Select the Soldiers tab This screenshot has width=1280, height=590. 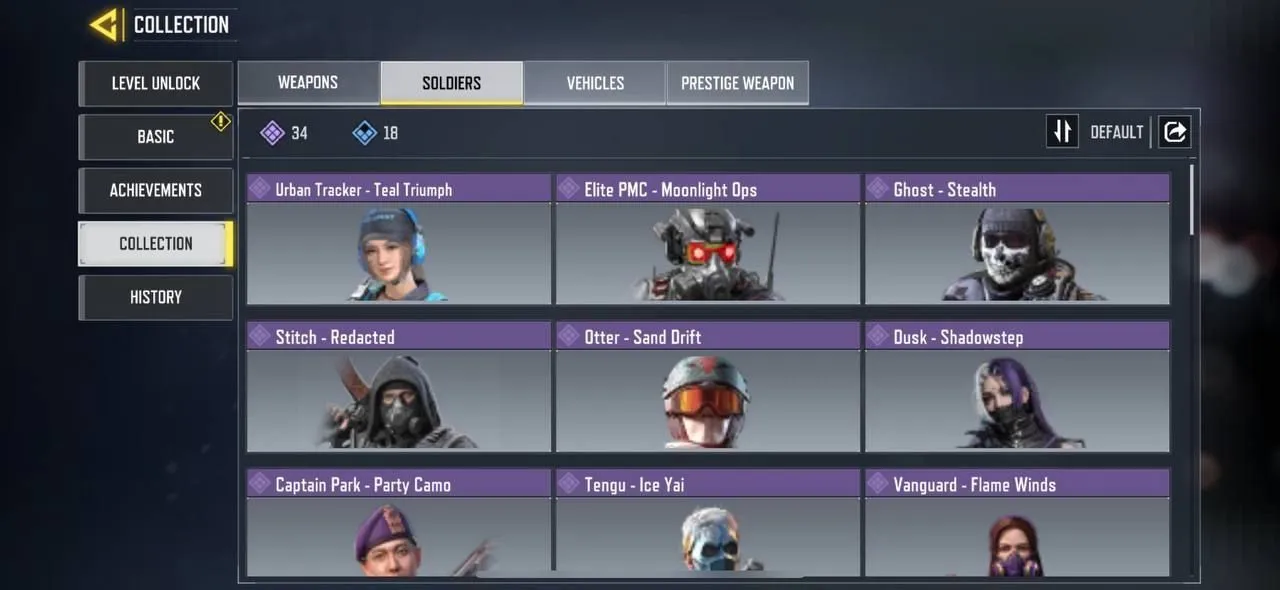[x=451, y=83]
